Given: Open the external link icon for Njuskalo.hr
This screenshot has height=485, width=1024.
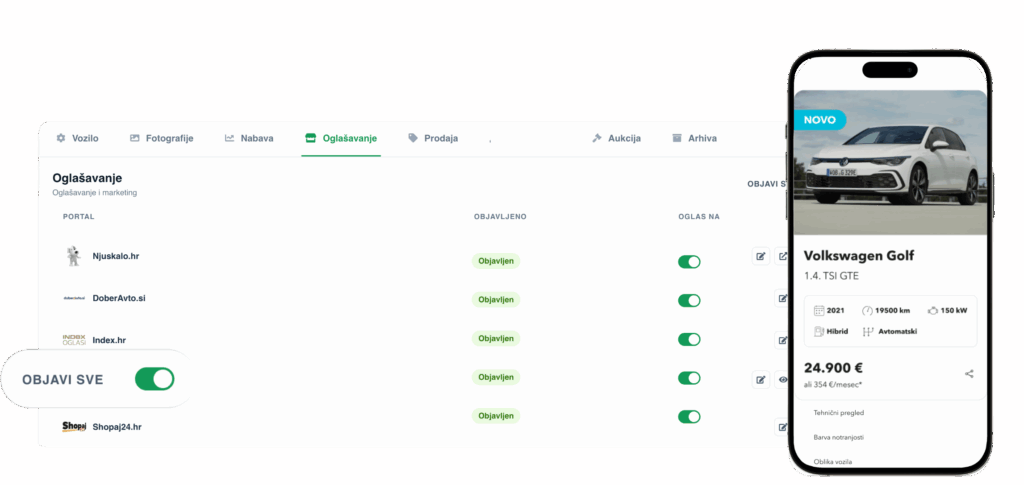Looking at the screenshot, I should (x=782, y=256).
